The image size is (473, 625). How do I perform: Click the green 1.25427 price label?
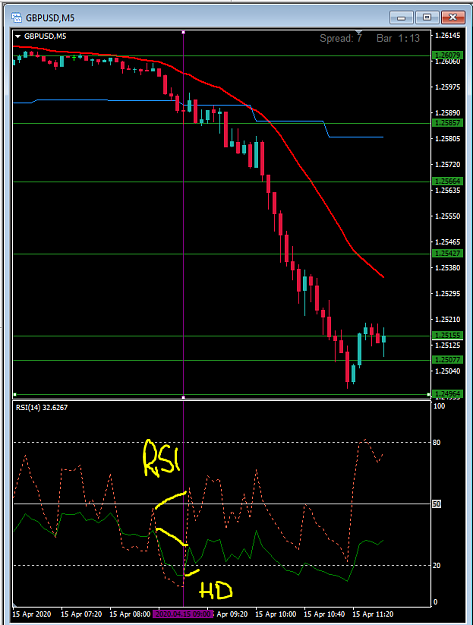click(447, 254)
